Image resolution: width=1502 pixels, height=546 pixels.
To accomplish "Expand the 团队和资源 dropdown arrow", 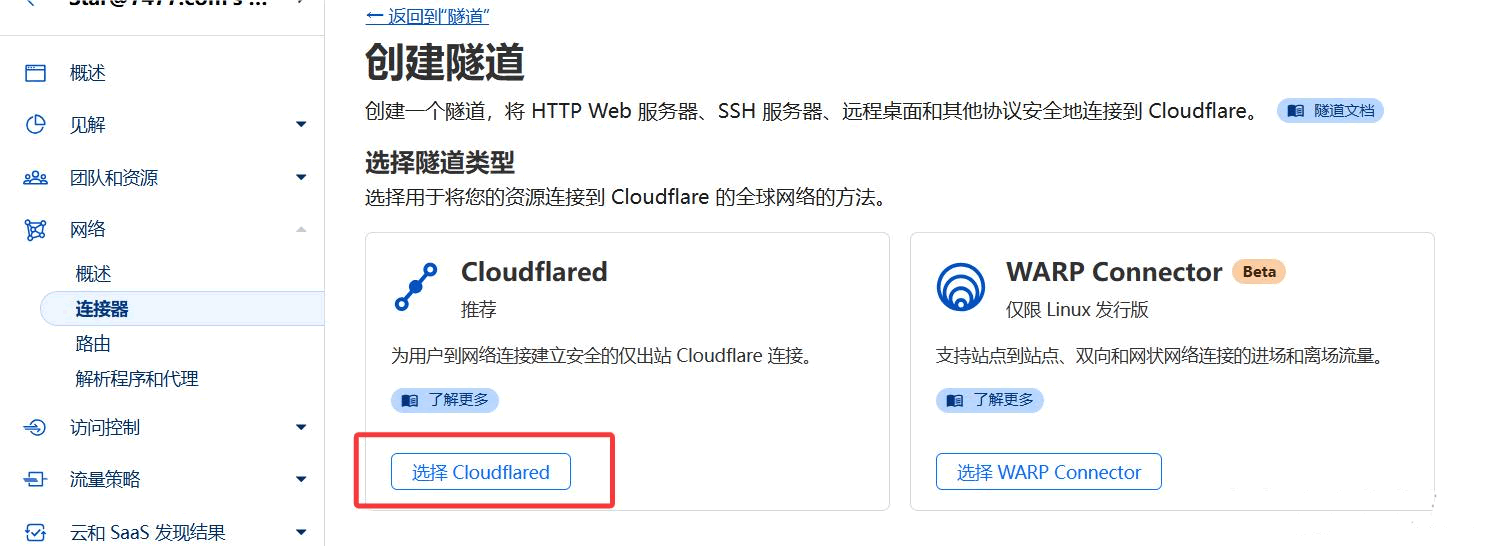I will 301,178.
